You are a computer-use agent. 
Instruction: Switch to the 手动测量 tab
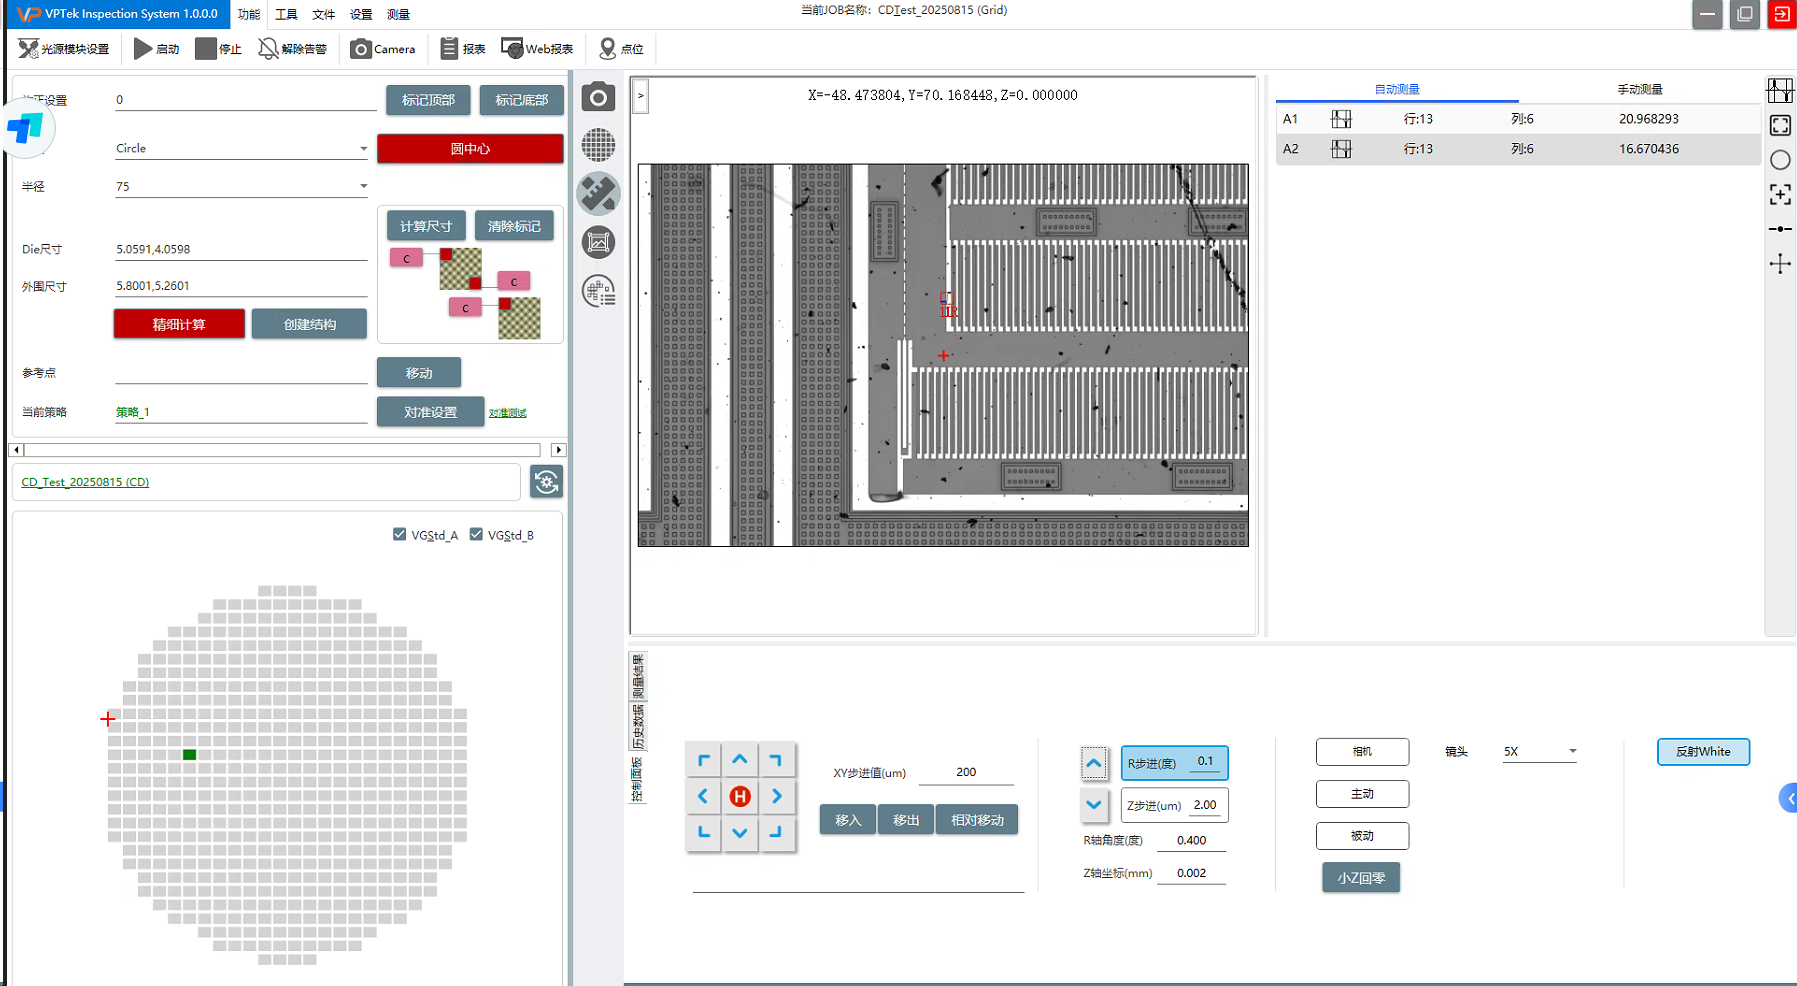[x=1639, y=89]
